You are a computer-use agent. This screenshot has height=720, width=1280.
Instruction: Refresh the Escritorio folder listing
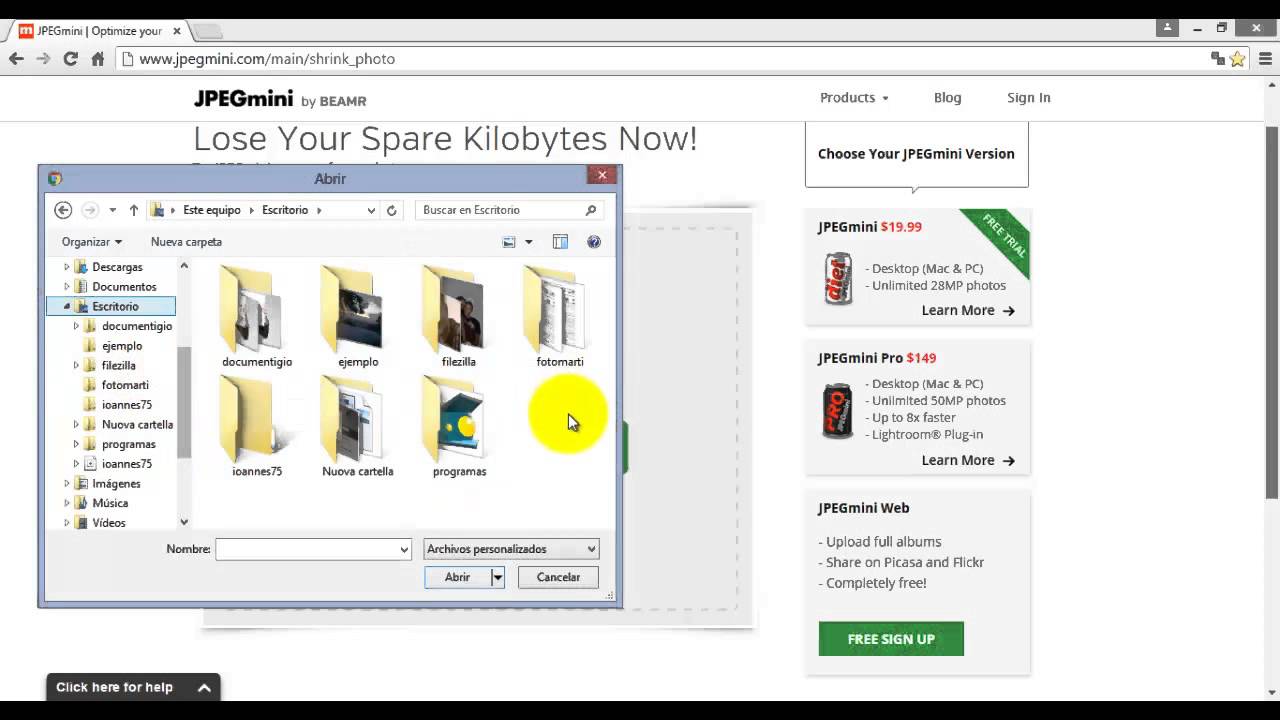(392, 210)
